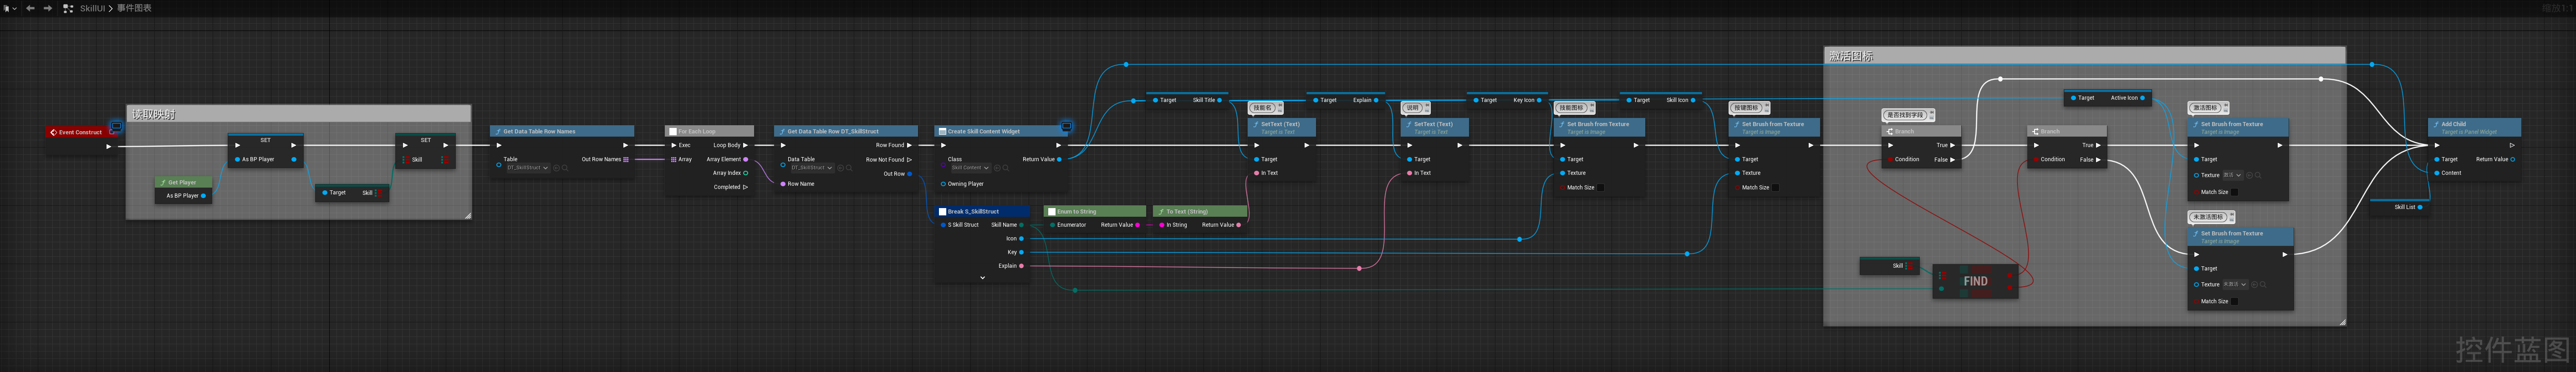Click the Content input pin on Add Child
The height and width of the screenshot is (372, 2576).
[x=2437, y=173]
